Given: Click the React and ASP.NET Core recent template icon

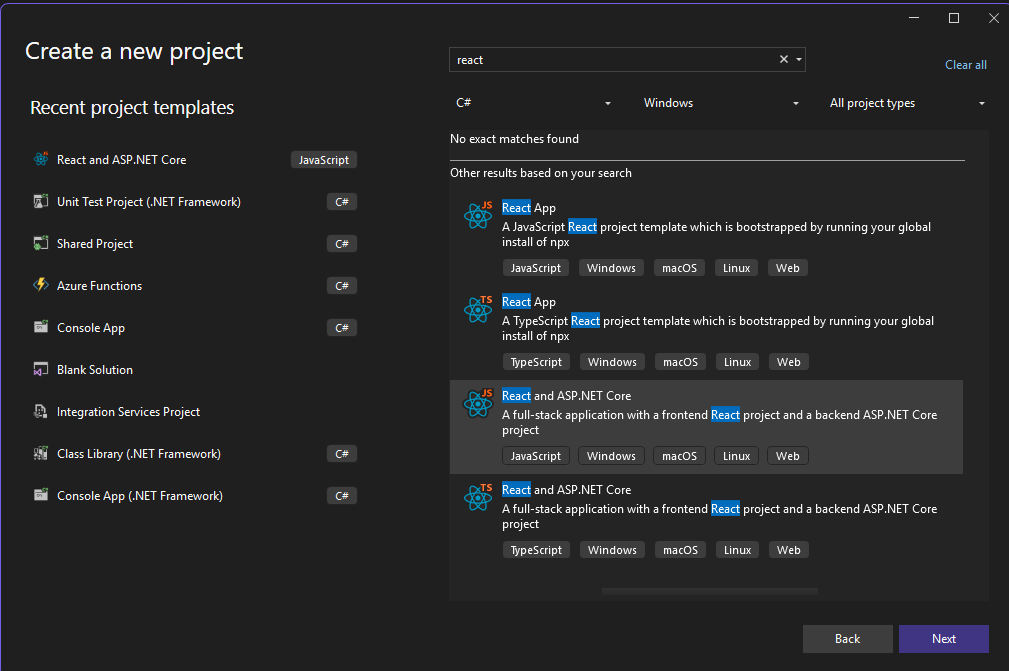Looking at the screenshot, I should tap(41, 159).
